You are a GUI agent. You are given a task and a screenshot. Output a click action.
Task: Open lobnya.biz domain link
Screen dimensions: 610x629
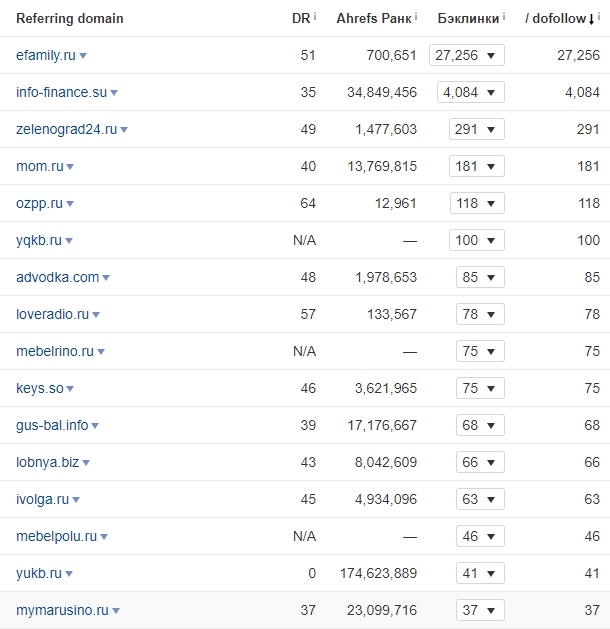(47, 462)
